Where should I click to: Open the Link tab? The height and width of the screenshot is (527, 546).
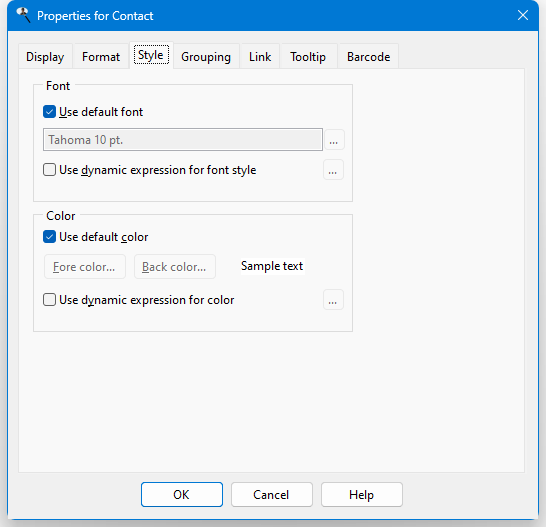[260, 56]
